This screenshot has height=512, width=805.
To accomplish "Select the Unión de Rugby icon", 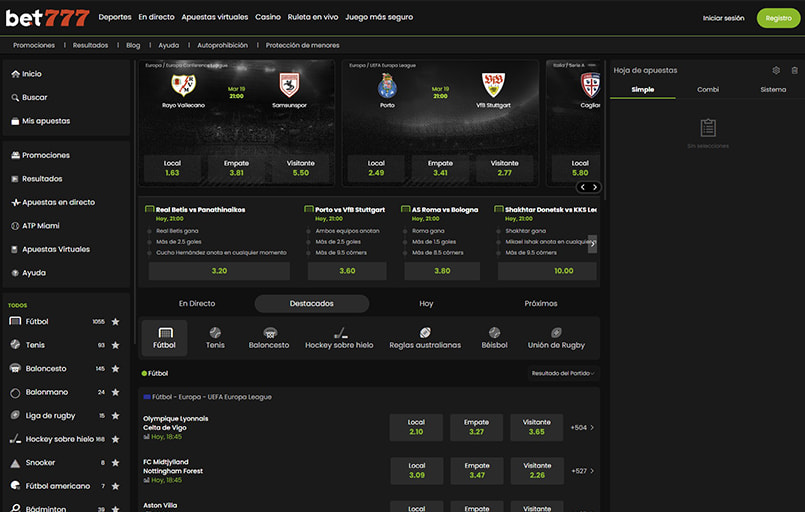I will [x=556, y=337].
